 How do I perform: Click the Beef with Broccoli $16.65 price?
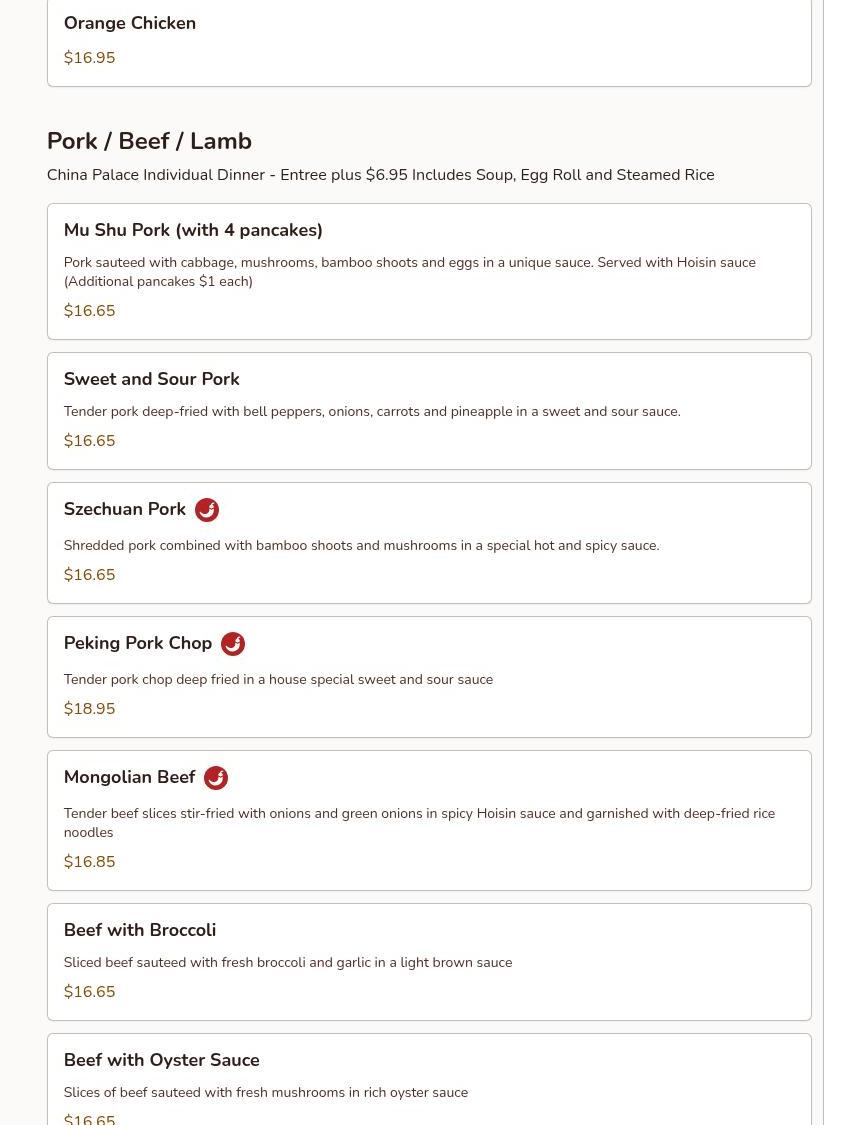pos(90,992)
